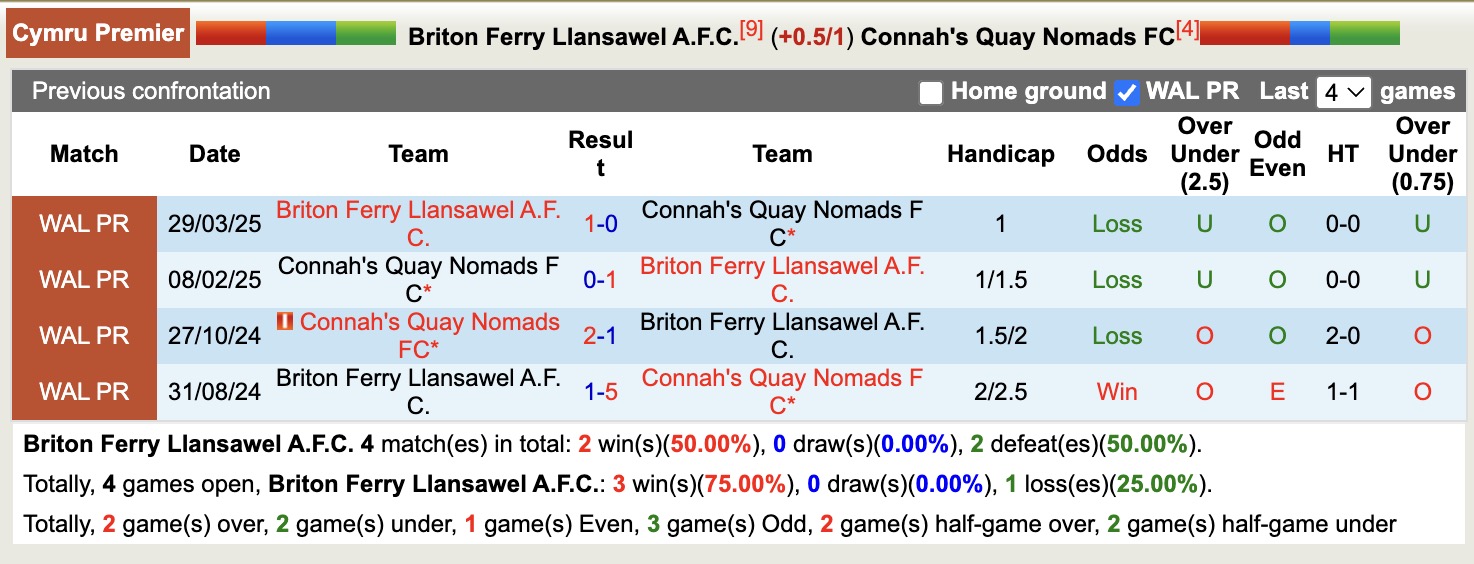Open Briton Ferry Llansawel A.F.C. in the page title
Viewport: 1474px width, 564px height.
[x=573, y=37]
